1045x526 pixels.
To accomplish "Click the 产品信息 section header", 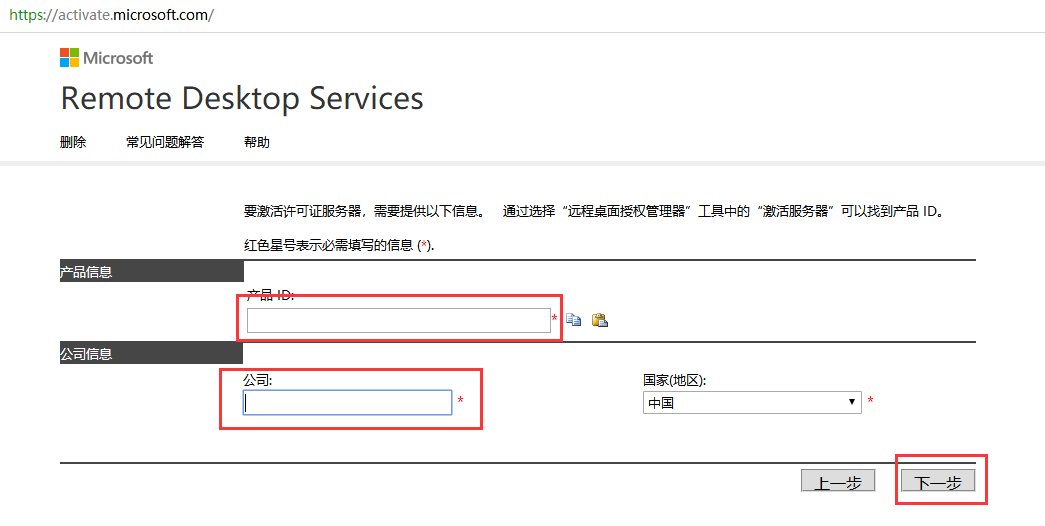I will point(152,272).
